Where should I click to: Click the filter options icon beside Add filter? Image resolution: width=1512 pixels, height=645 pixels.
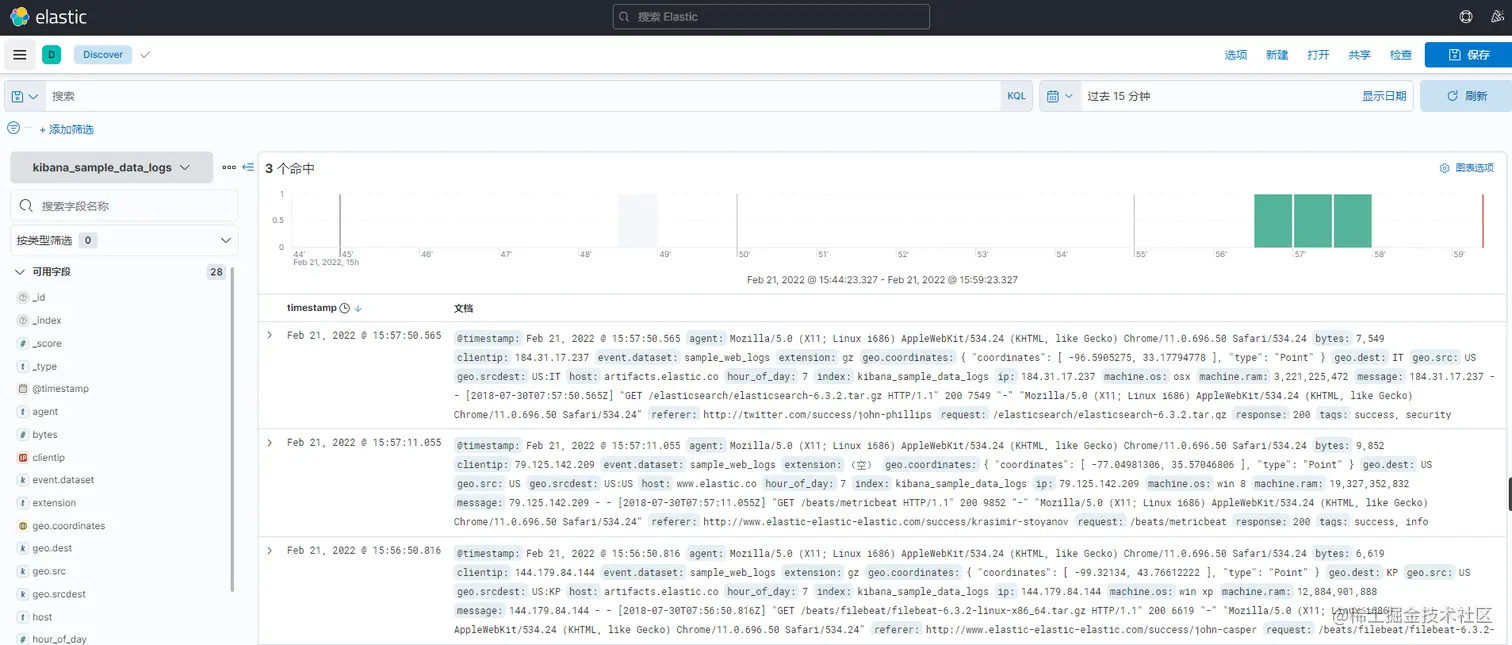click(x=13, y=128)
